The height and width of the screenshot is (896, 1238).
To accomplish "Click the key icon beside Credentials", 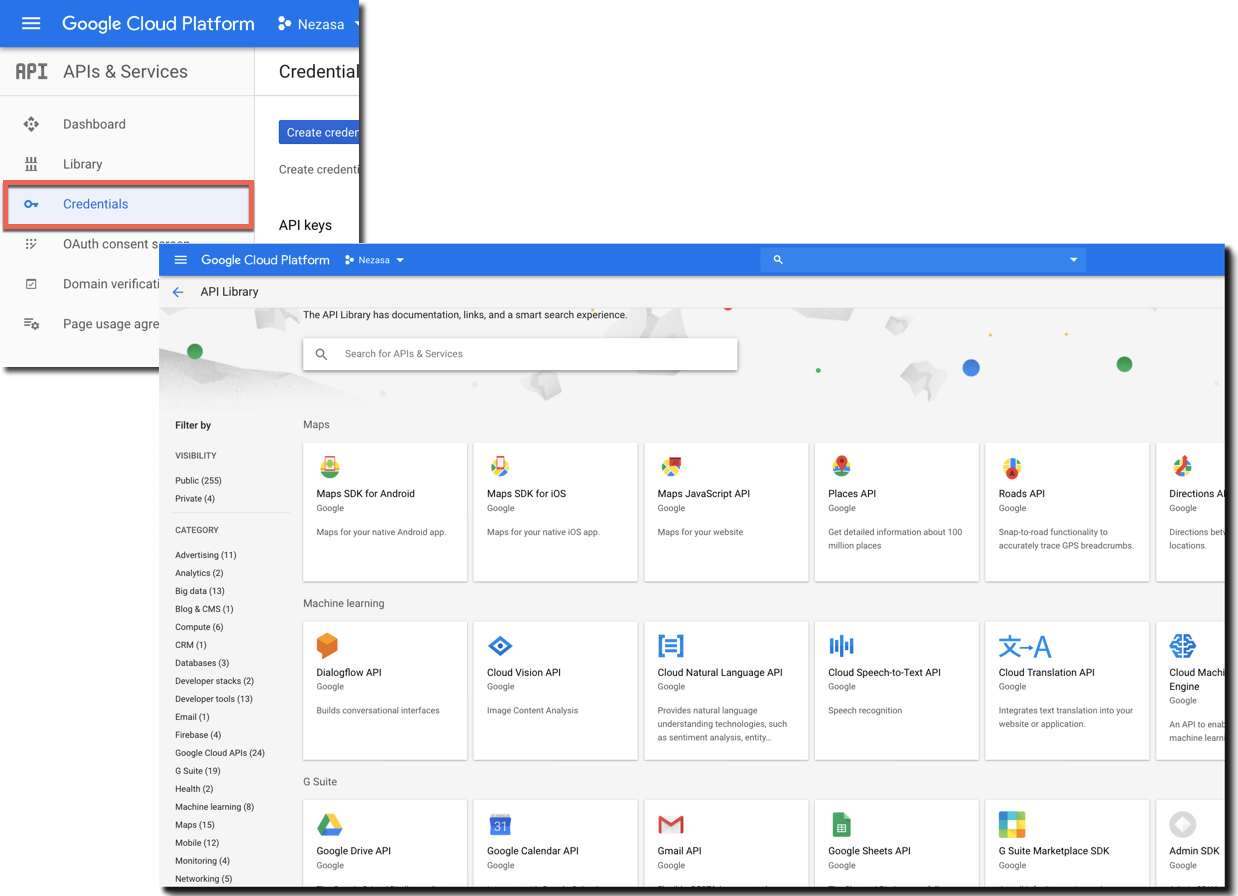I will pyautogui.click(x=31, y=204).
